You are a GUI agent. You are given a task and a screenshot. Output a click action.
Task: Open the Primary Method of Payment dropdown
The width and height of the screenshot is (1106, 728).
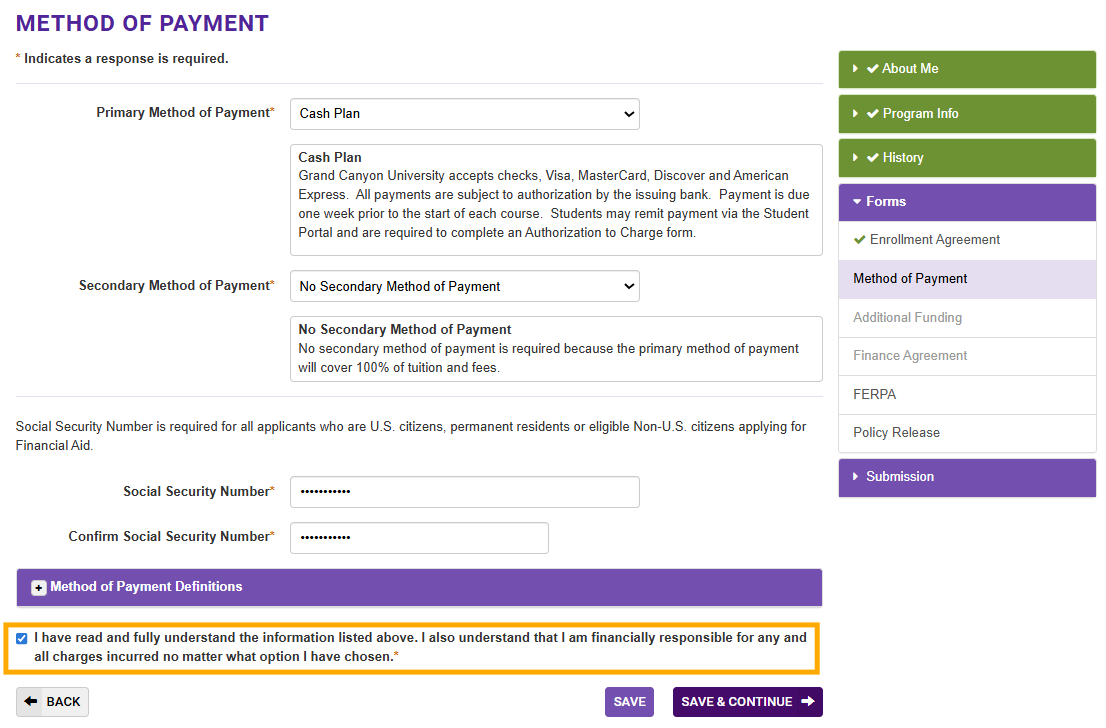(x=464, y=114)
